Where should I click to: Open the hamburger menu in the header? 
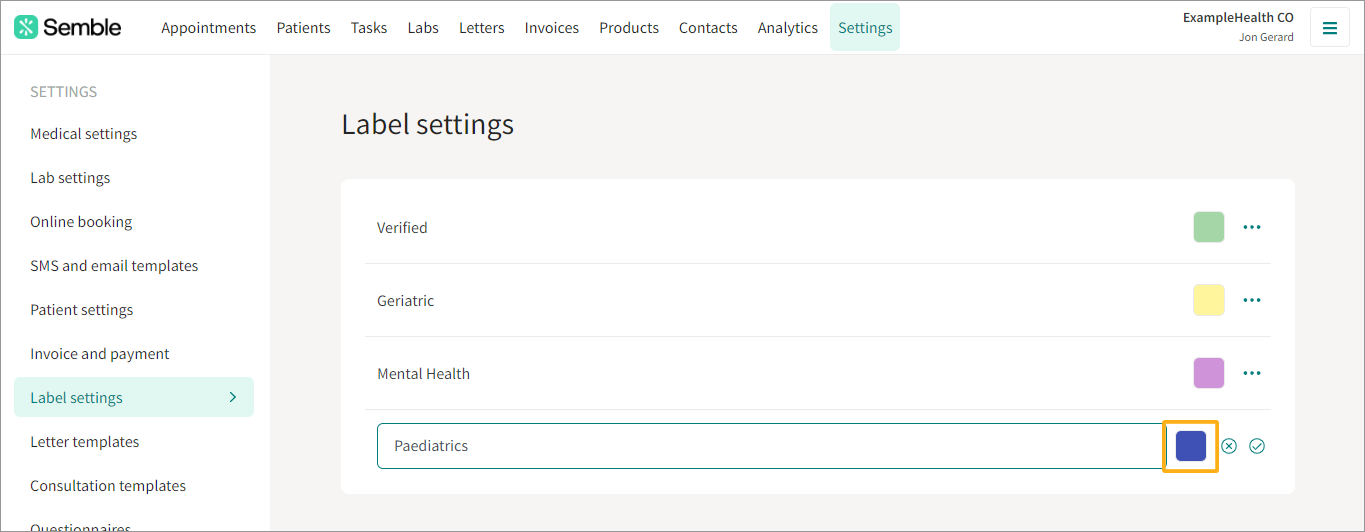(1329, 28)
